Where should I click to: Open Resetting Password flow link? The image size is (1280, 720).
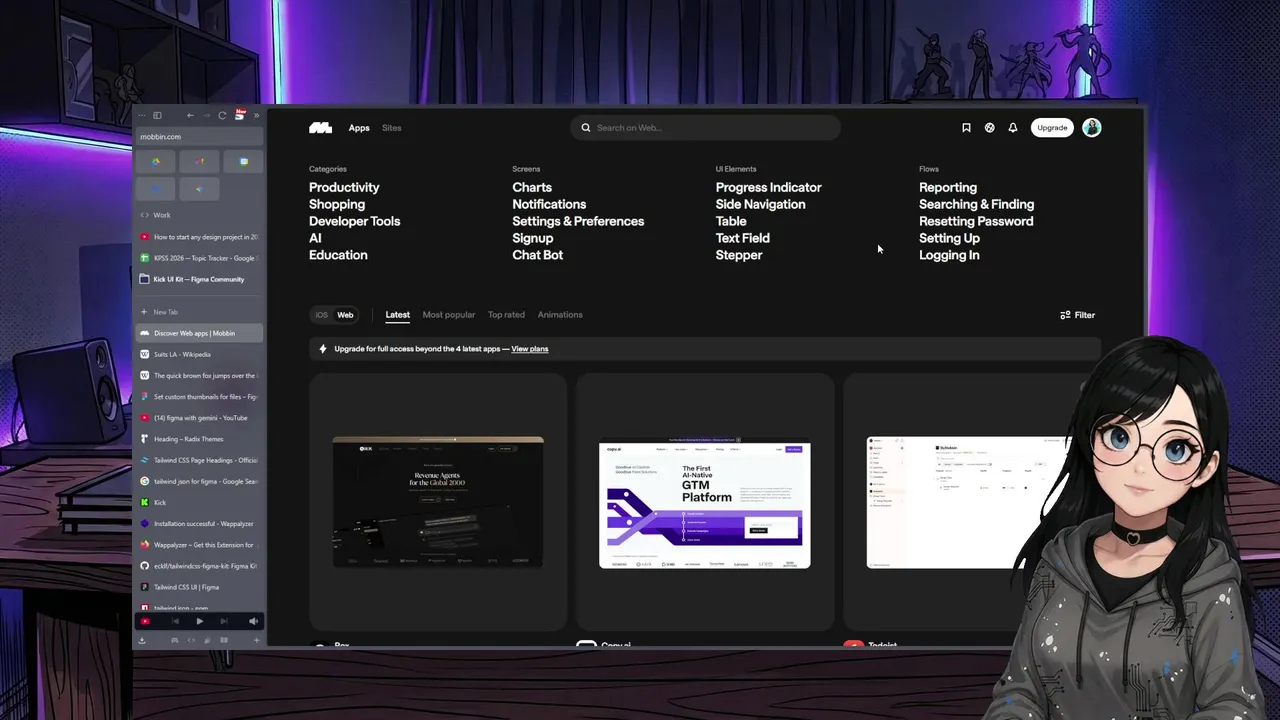[976, 221]
